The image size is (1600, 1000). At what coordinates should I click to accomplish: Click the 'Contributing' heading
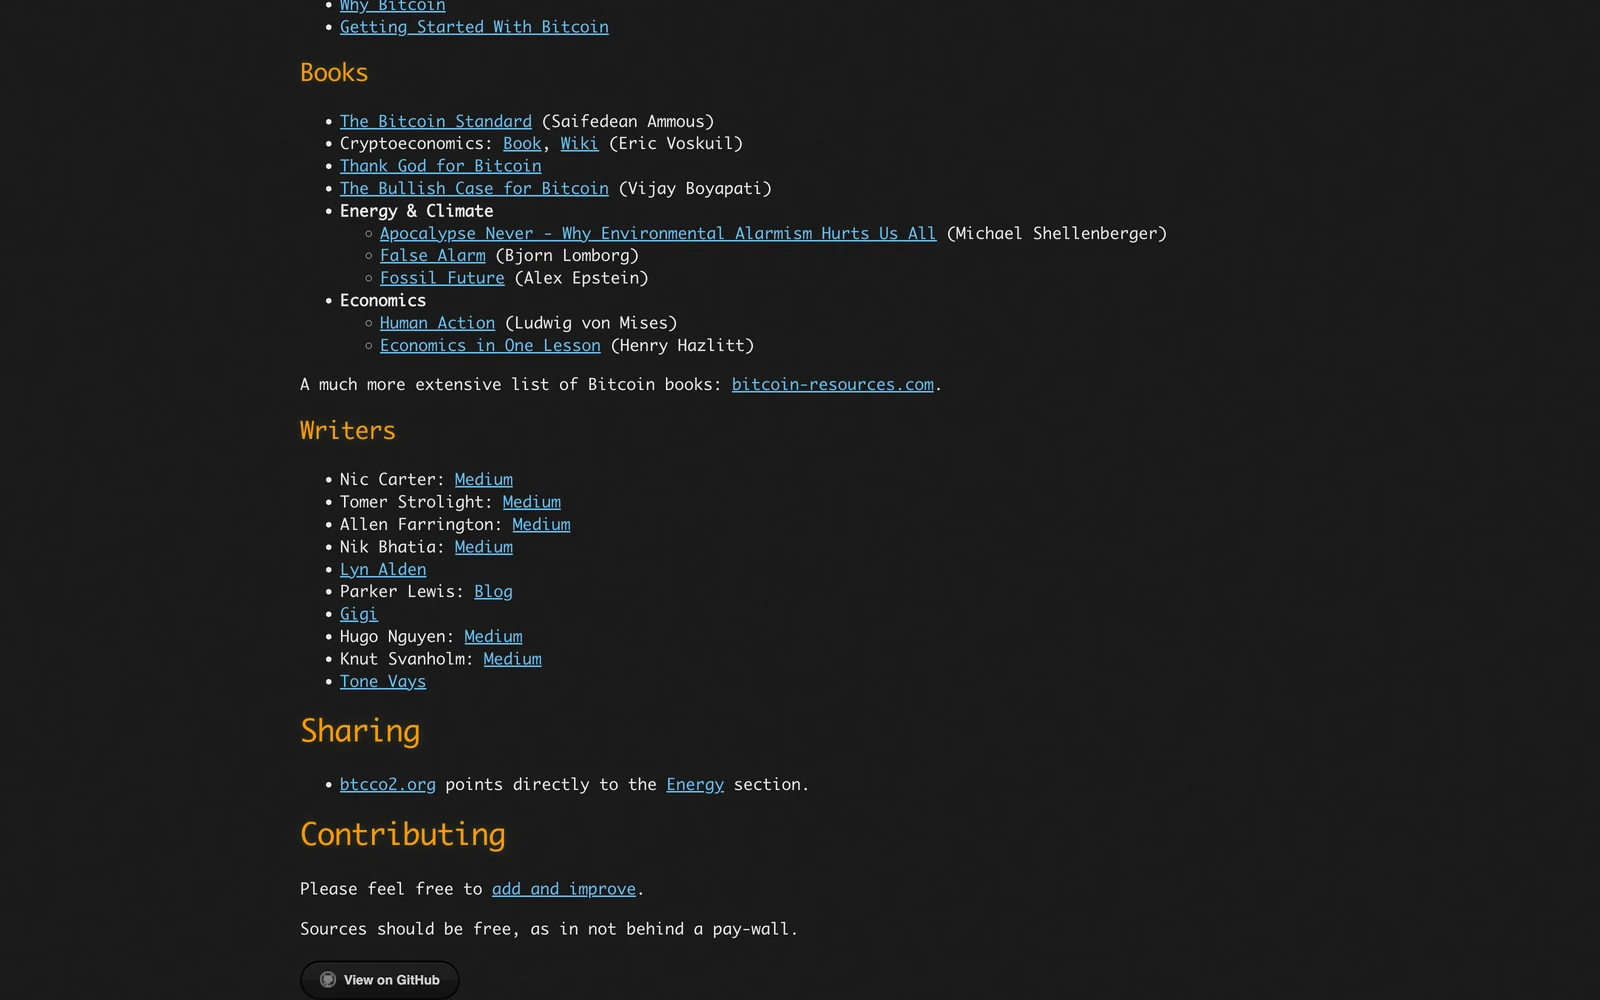point(403,834)
